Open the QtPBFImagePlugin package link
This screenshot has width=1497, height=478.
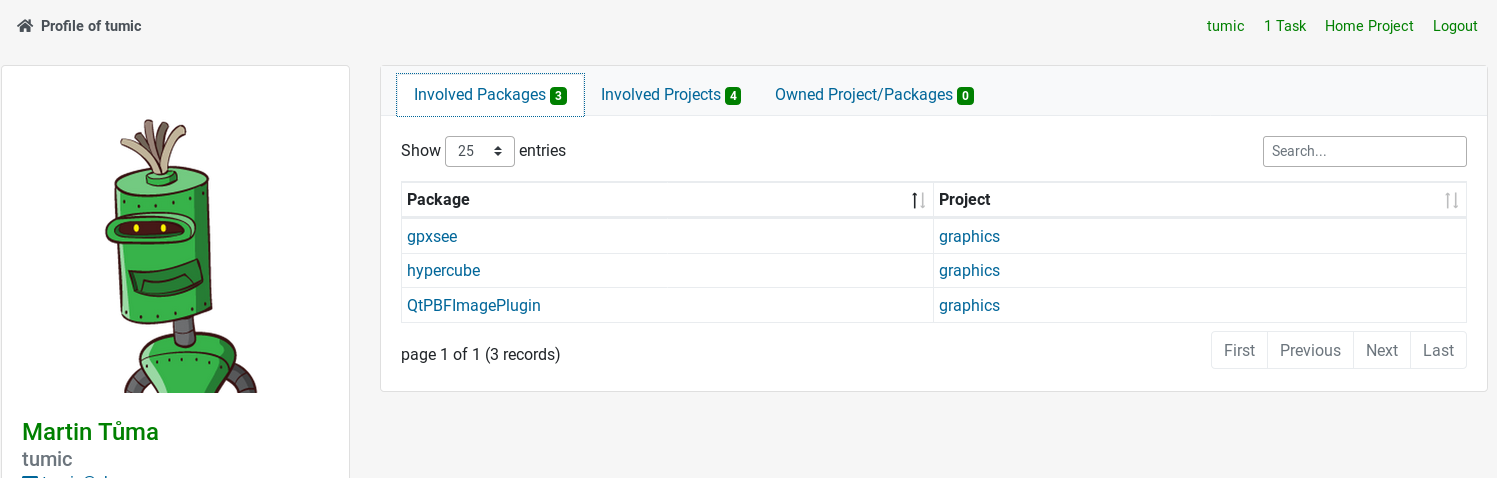point(474,306)
